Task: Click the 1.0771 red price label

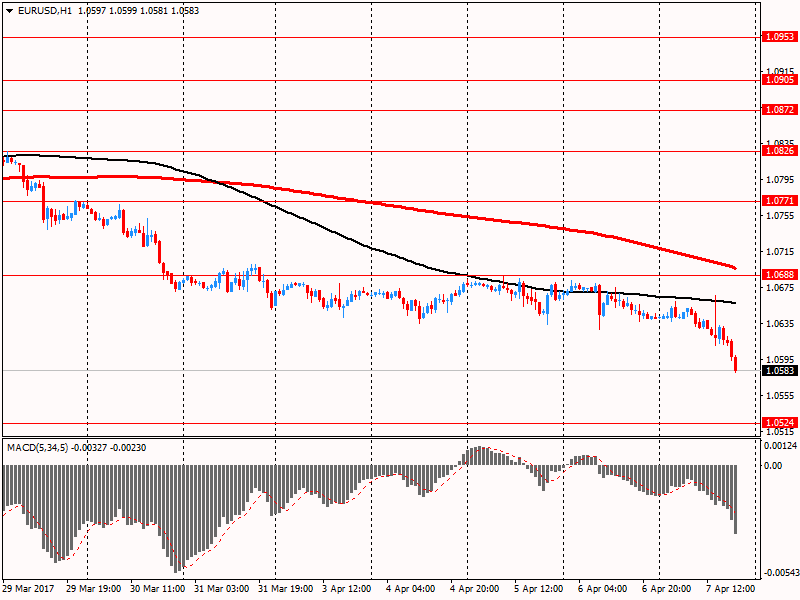Action: click(x=780, y=201)
